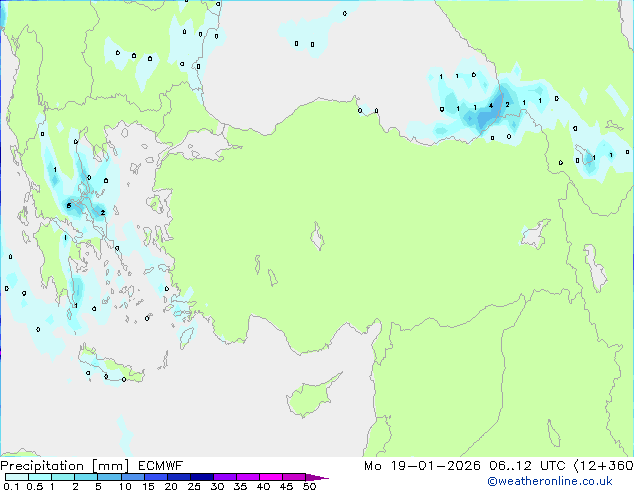Click the legend scale label 45
Image resolution: width=634 pixels, height=490 pixels.
286,486
